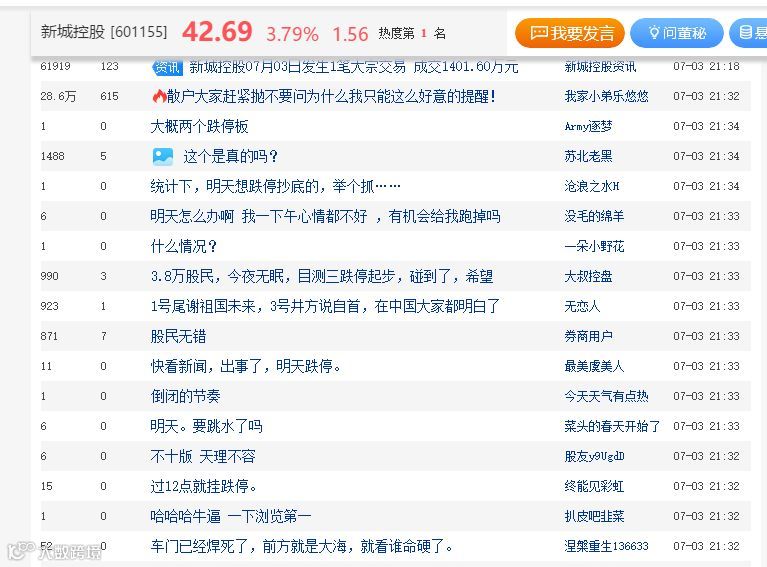Image resolution: width=767 pixels, height=567 pixels.
Task: Click the speech bubble icon in 我要发言
Action: click(539, 33)
